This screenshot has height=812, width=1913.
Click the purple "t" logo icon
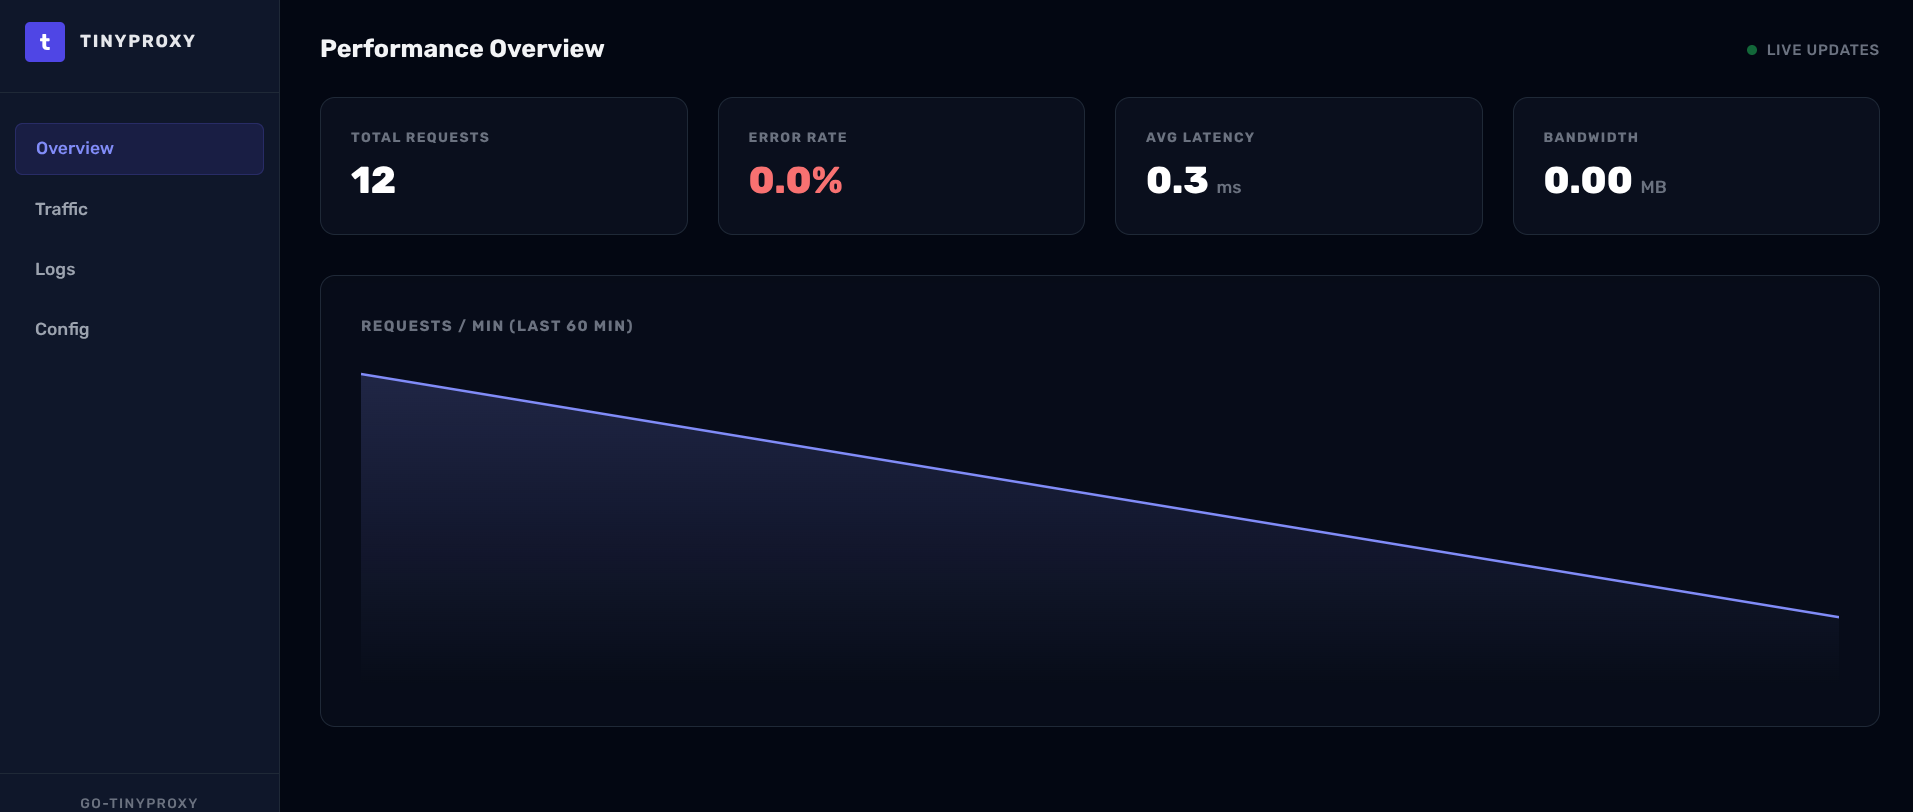click(x=45, y=42)
